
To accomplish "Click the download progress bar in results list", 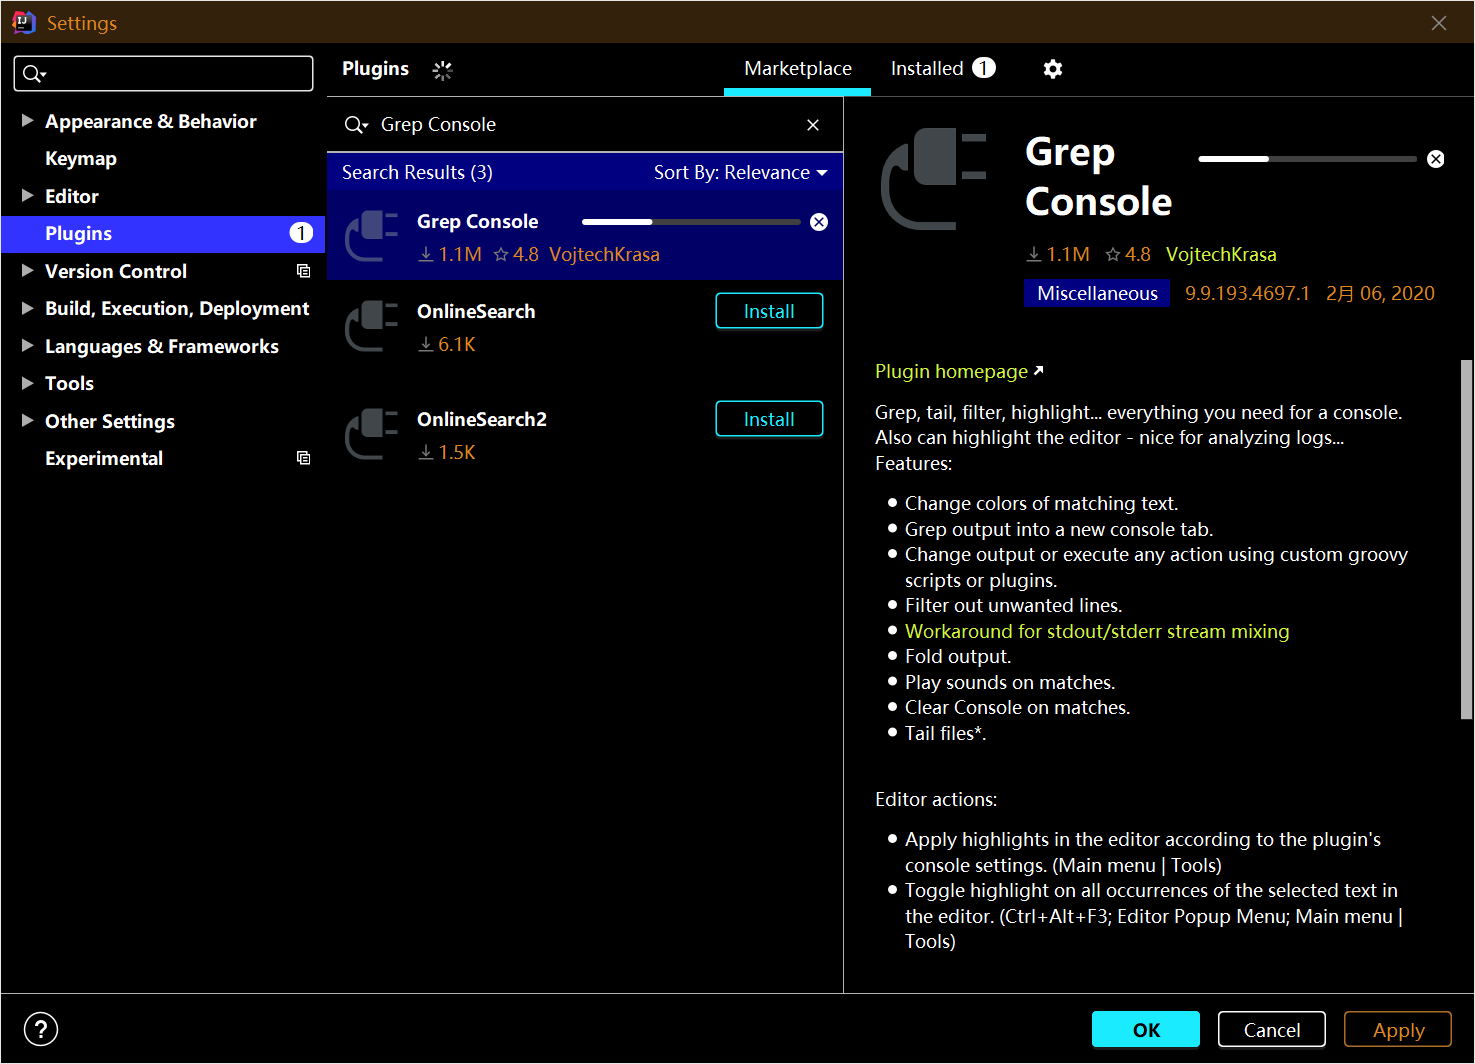I will click(691, 222).
